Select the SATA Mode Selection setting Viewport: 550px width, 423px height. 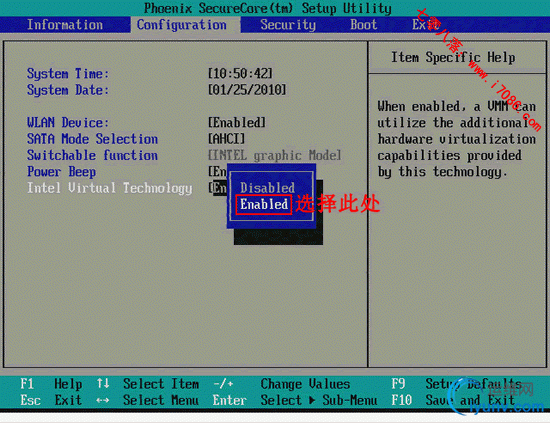(x=92, y=139)
